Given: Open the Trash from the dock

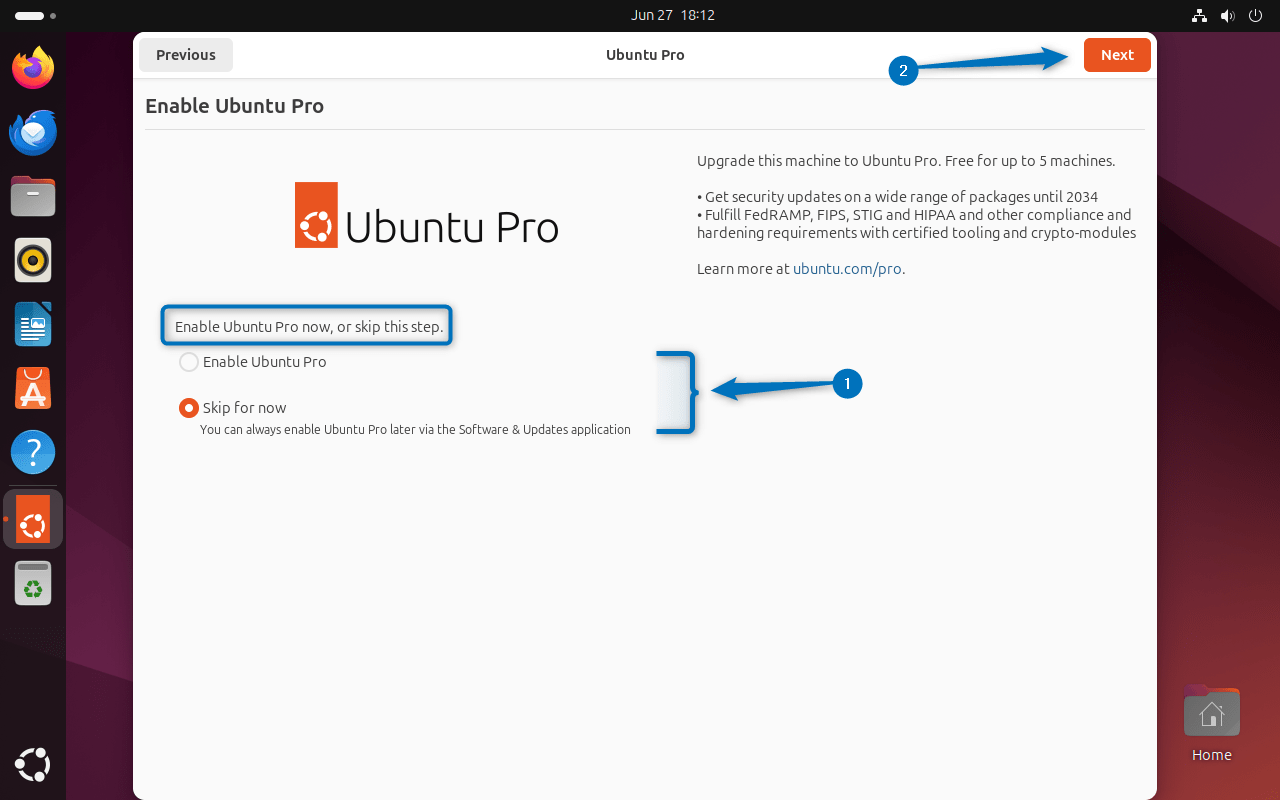Looking at the screenshot, I should pyautogui.click(x=32, y=583).
